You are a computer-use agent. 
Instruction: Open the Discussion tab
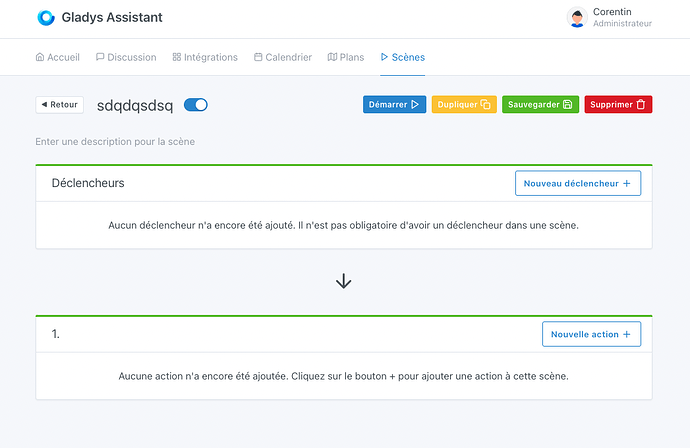click(126, 57)
